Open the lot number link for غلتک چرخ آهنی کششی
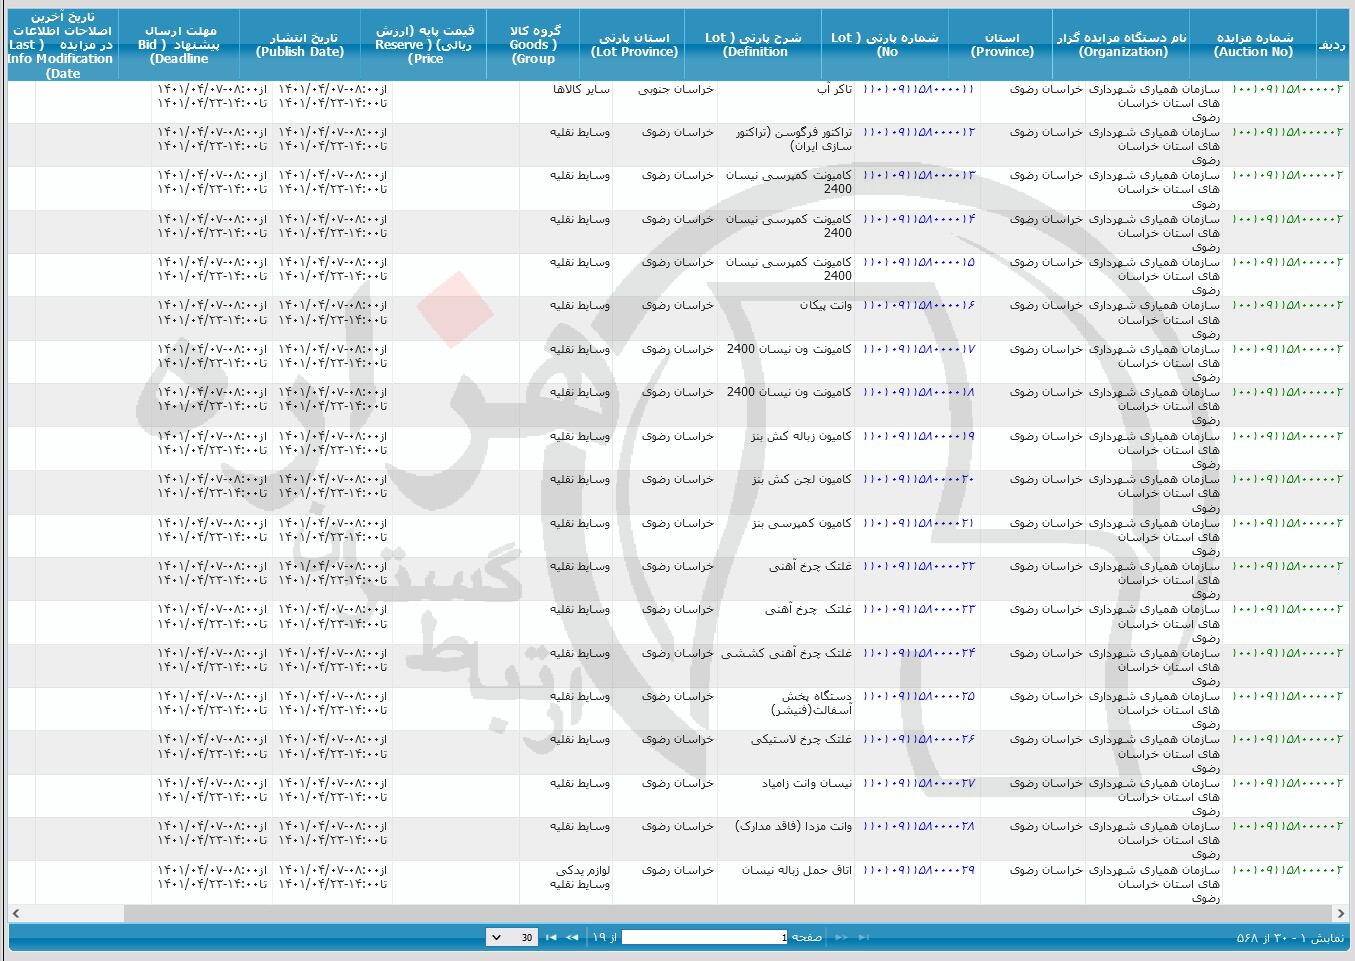The width and height of the screenshot is (1355, 961). (918, 653)
